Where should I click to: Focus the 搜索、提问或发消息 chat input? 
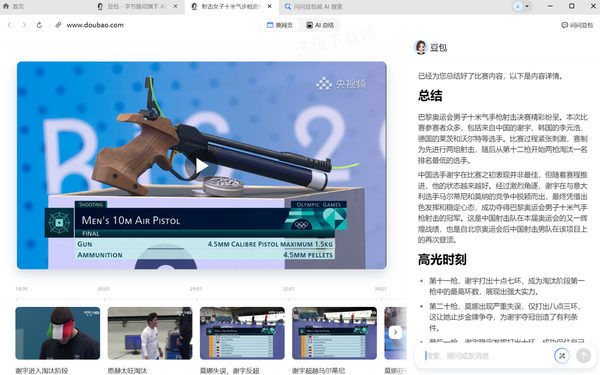[487, 356]
